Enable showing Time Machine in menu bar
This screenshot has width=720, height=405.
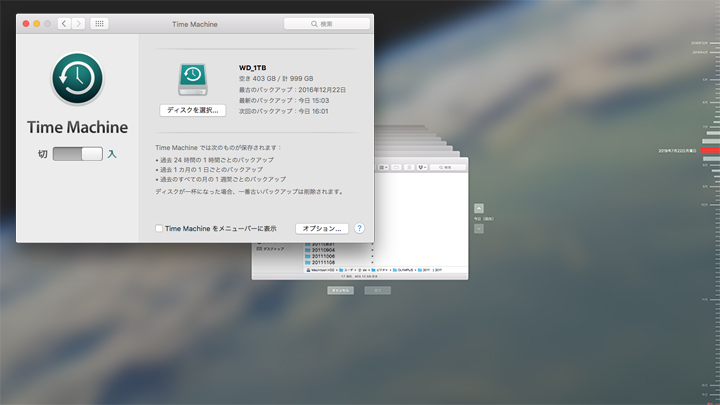click(159, 228)
